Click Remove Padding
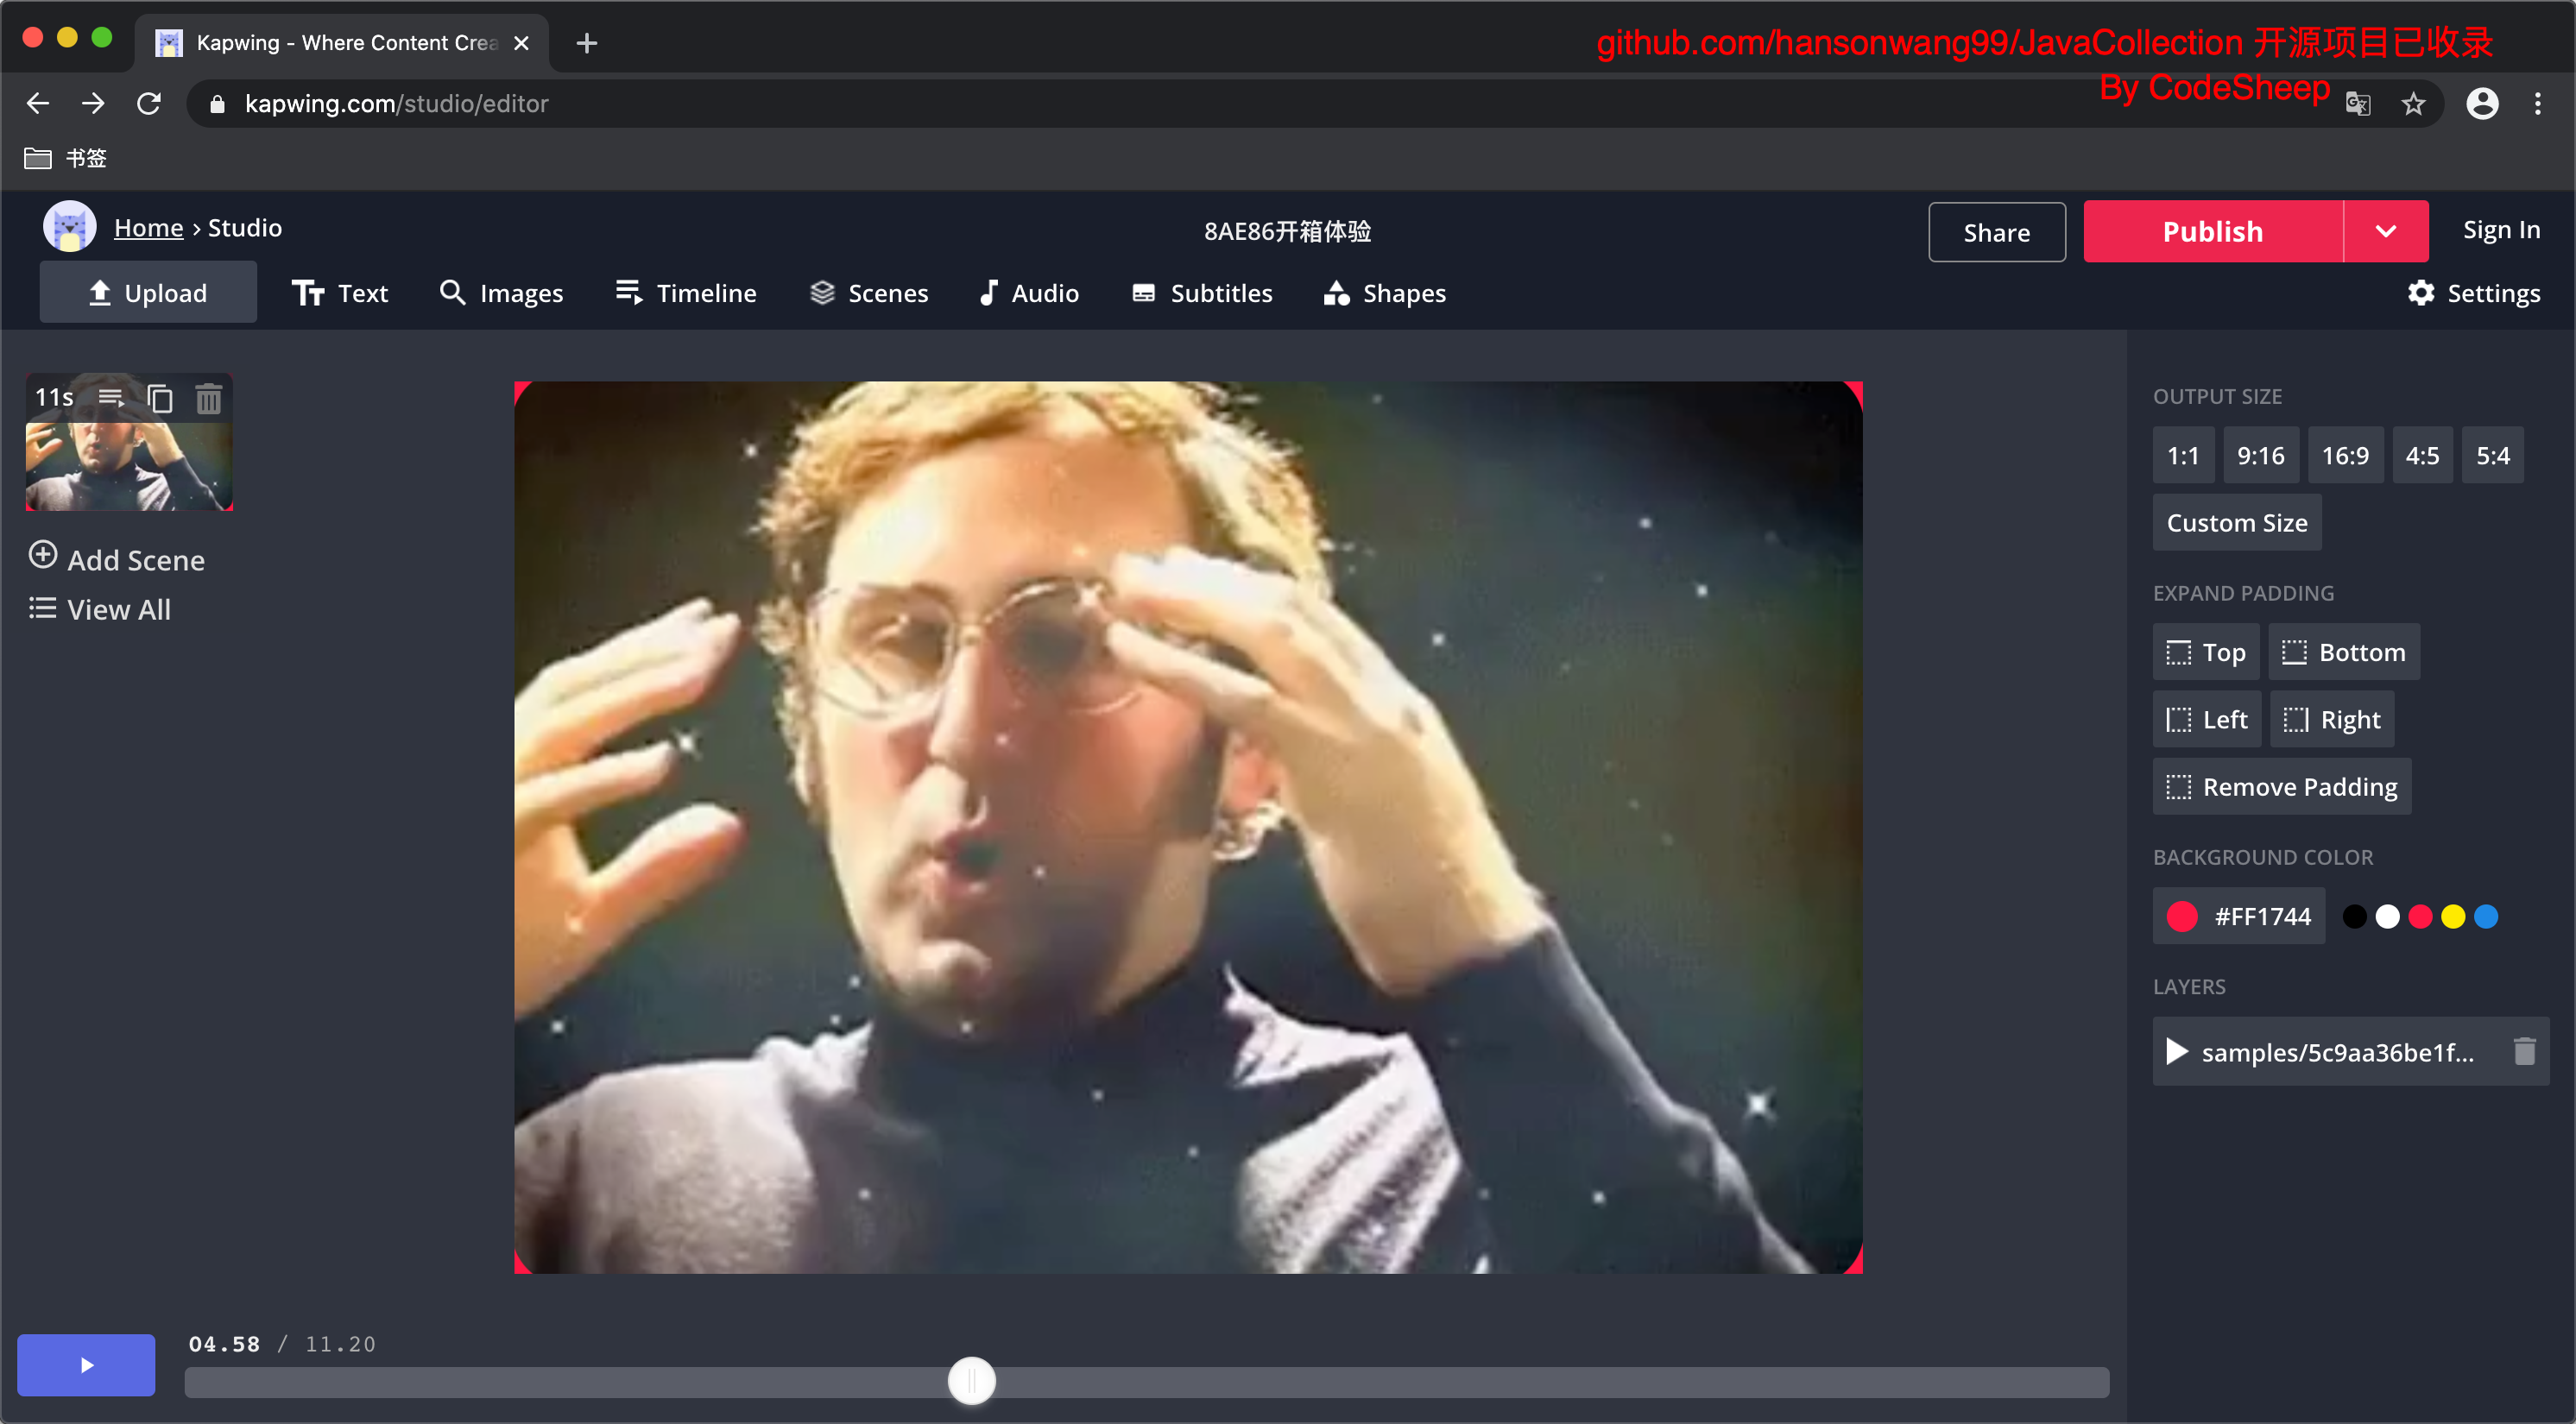This screenshot has width=2576, height=1424. pyautogui.click(x=2282, y=786)
